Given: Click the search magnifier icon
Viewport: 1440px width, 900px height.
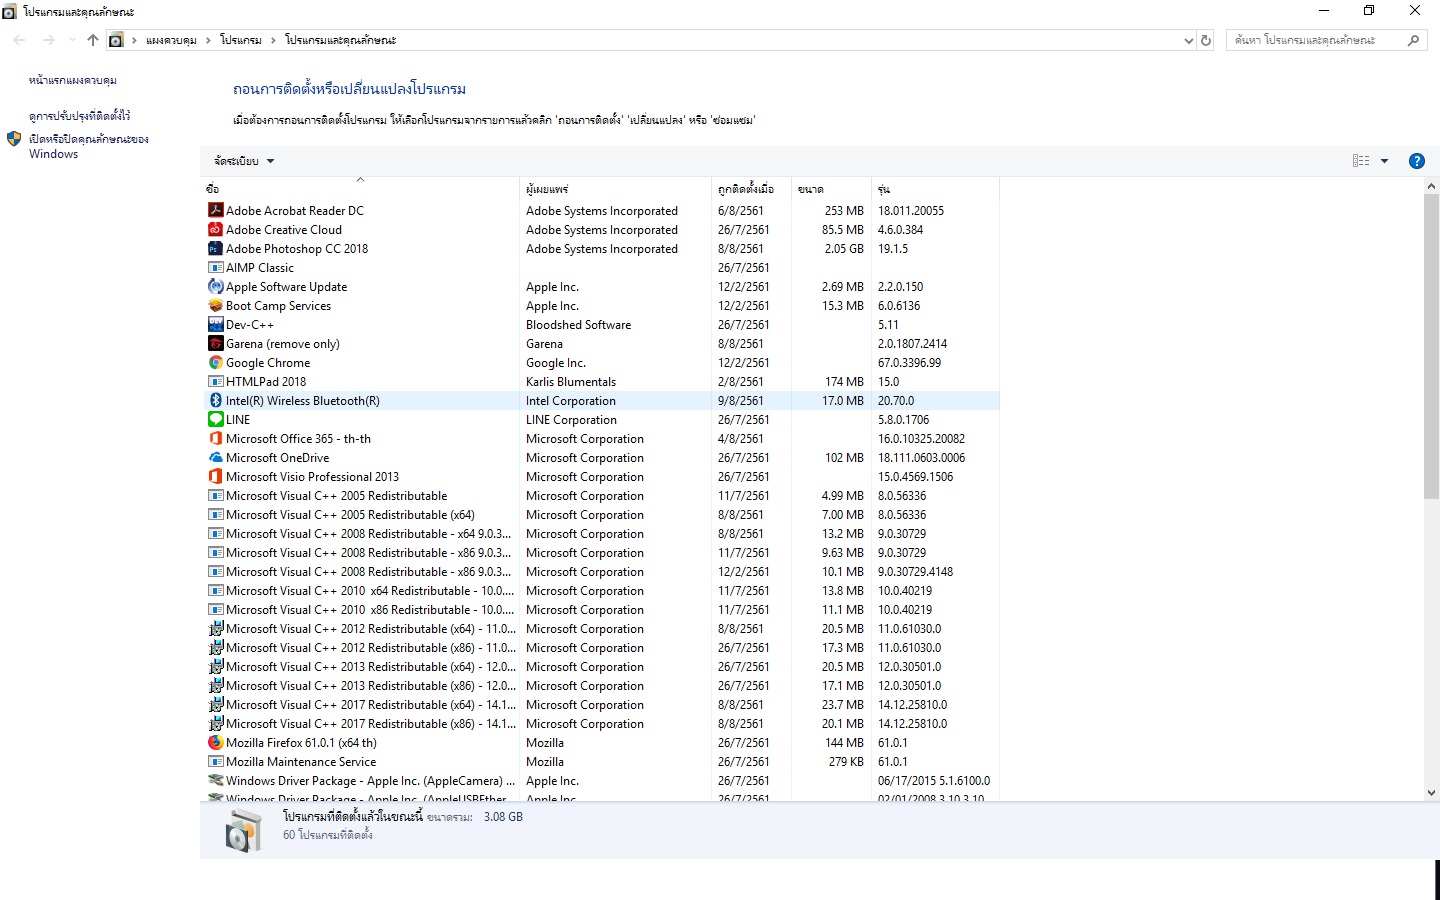Looking at the screenshot, I should point(1413,40).
